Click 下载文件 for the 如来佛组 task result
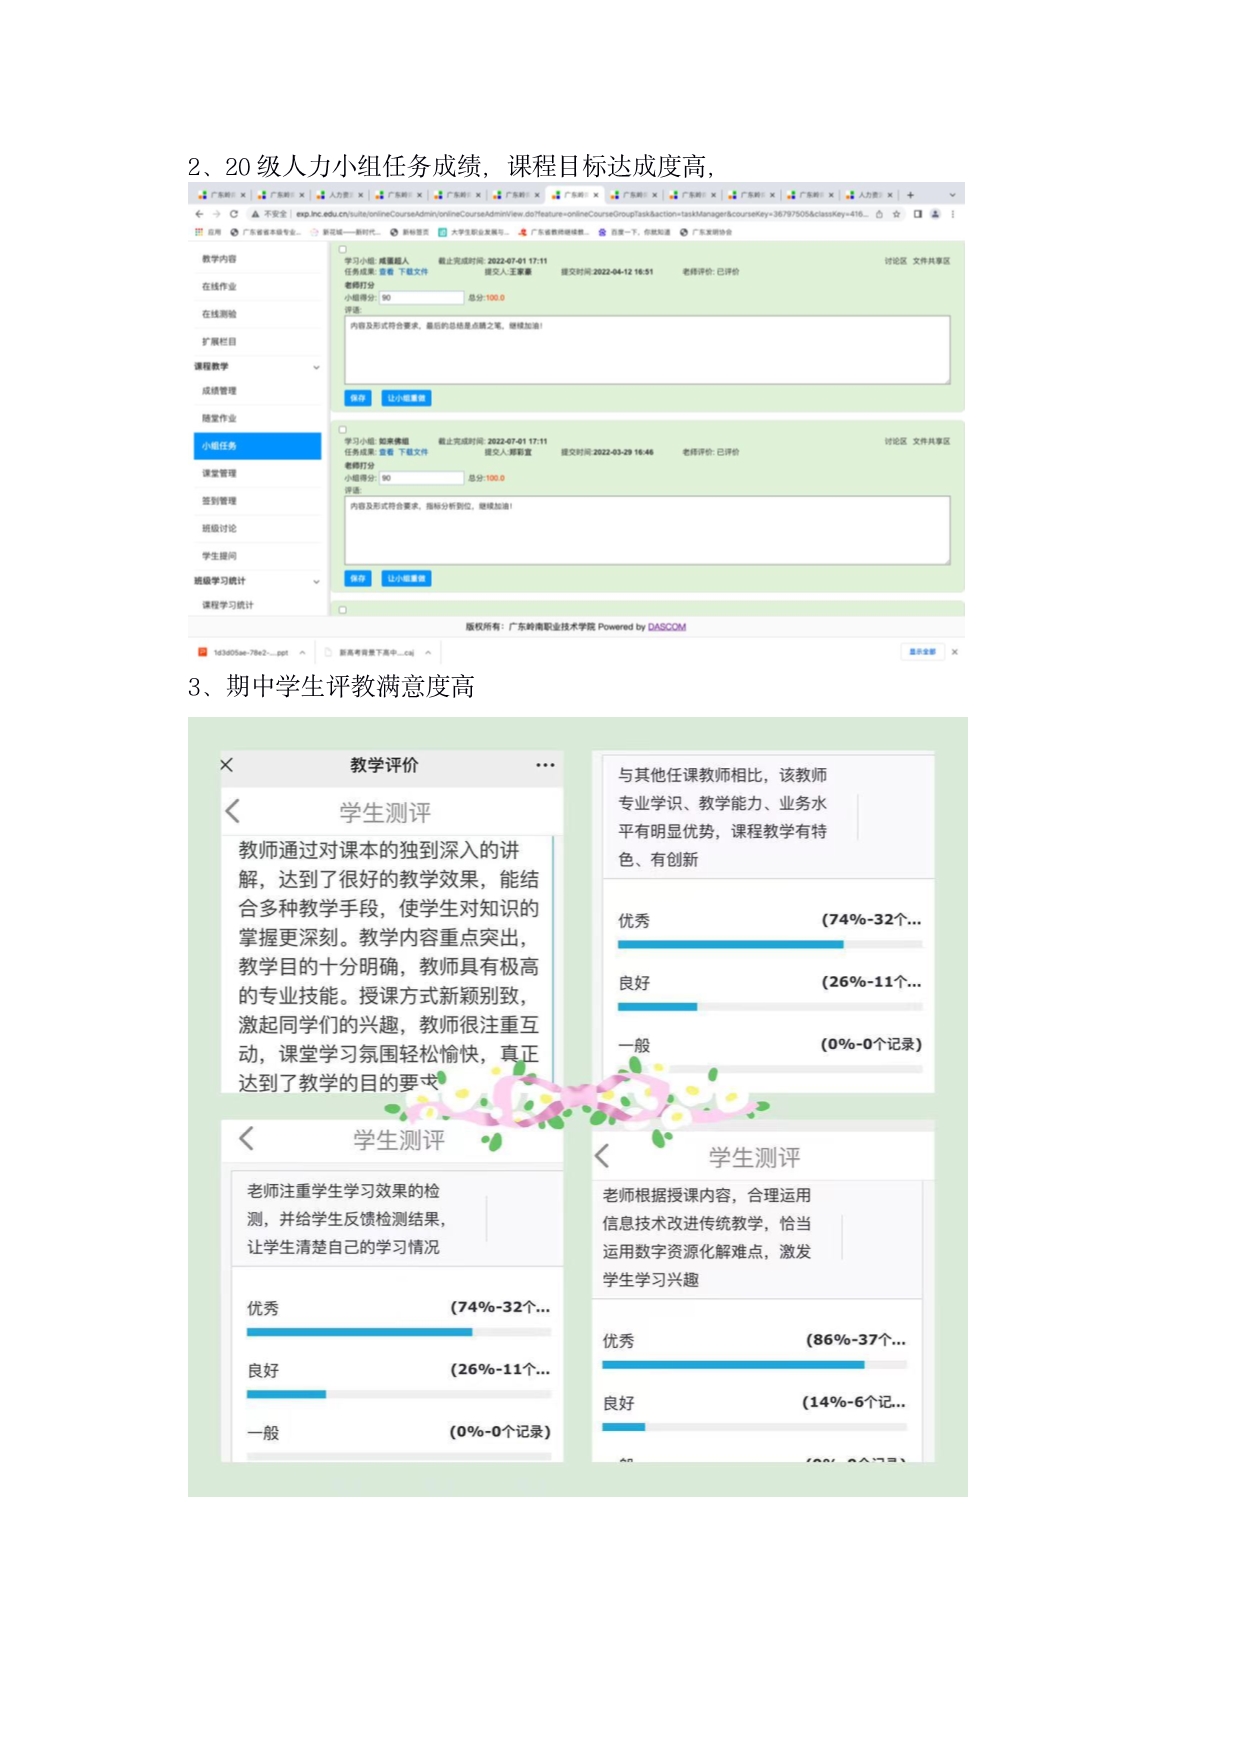 click(x=413, y=452)
